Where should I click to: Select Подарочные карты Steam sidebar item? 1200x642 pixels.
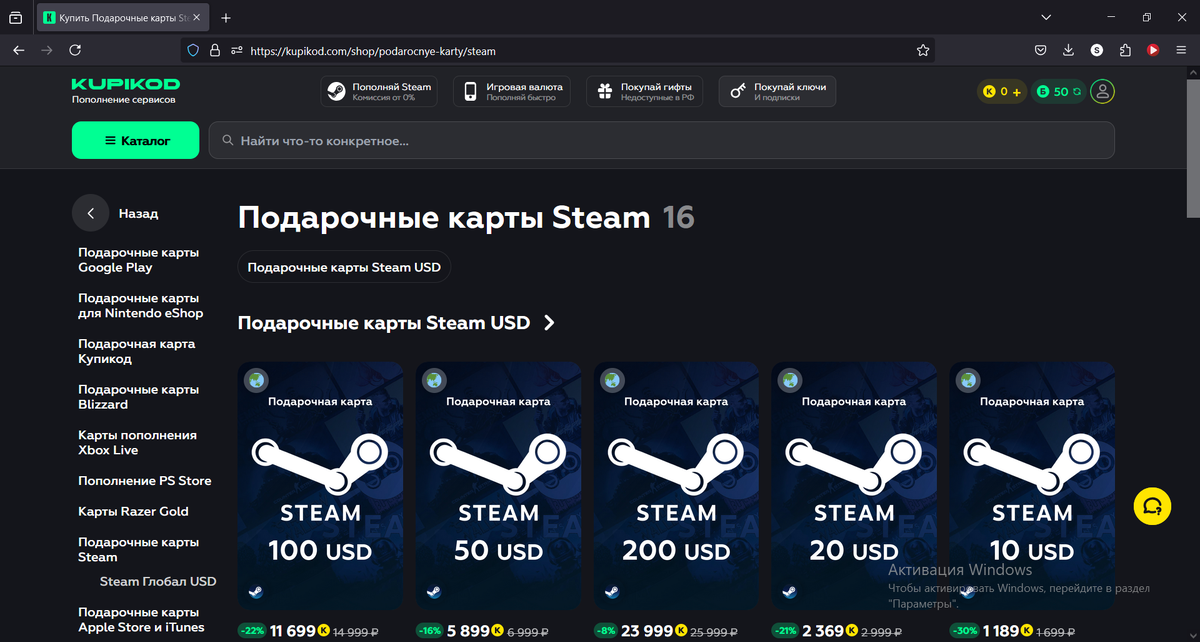pyautogui.click(x=138, y=550)
